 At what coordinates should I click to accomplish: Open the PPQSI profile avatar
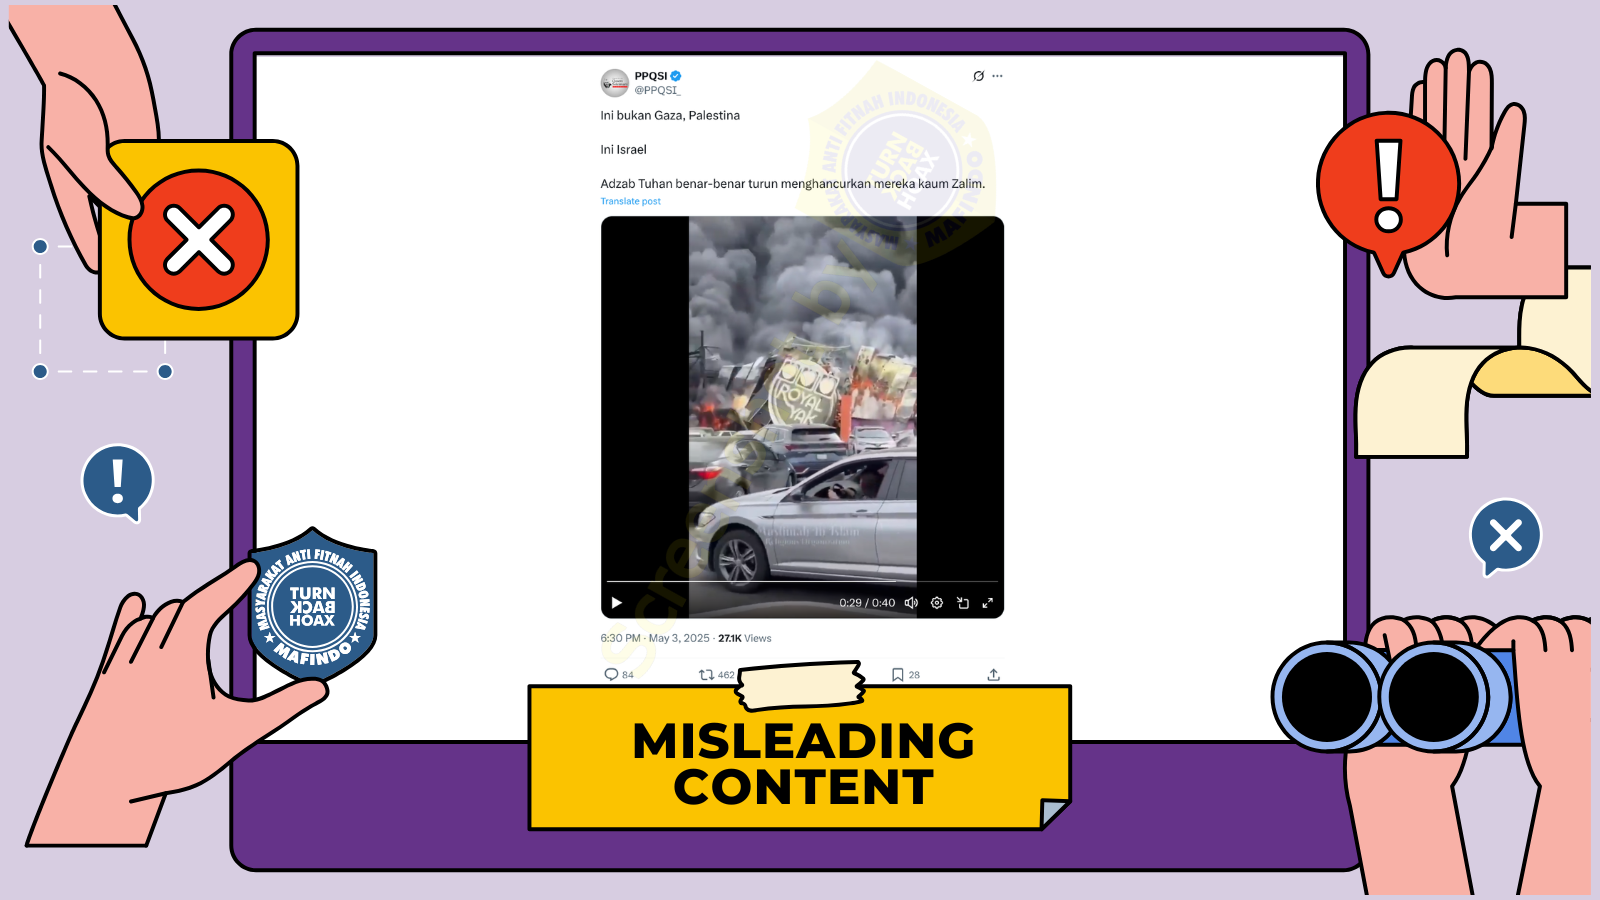point(614,83)
